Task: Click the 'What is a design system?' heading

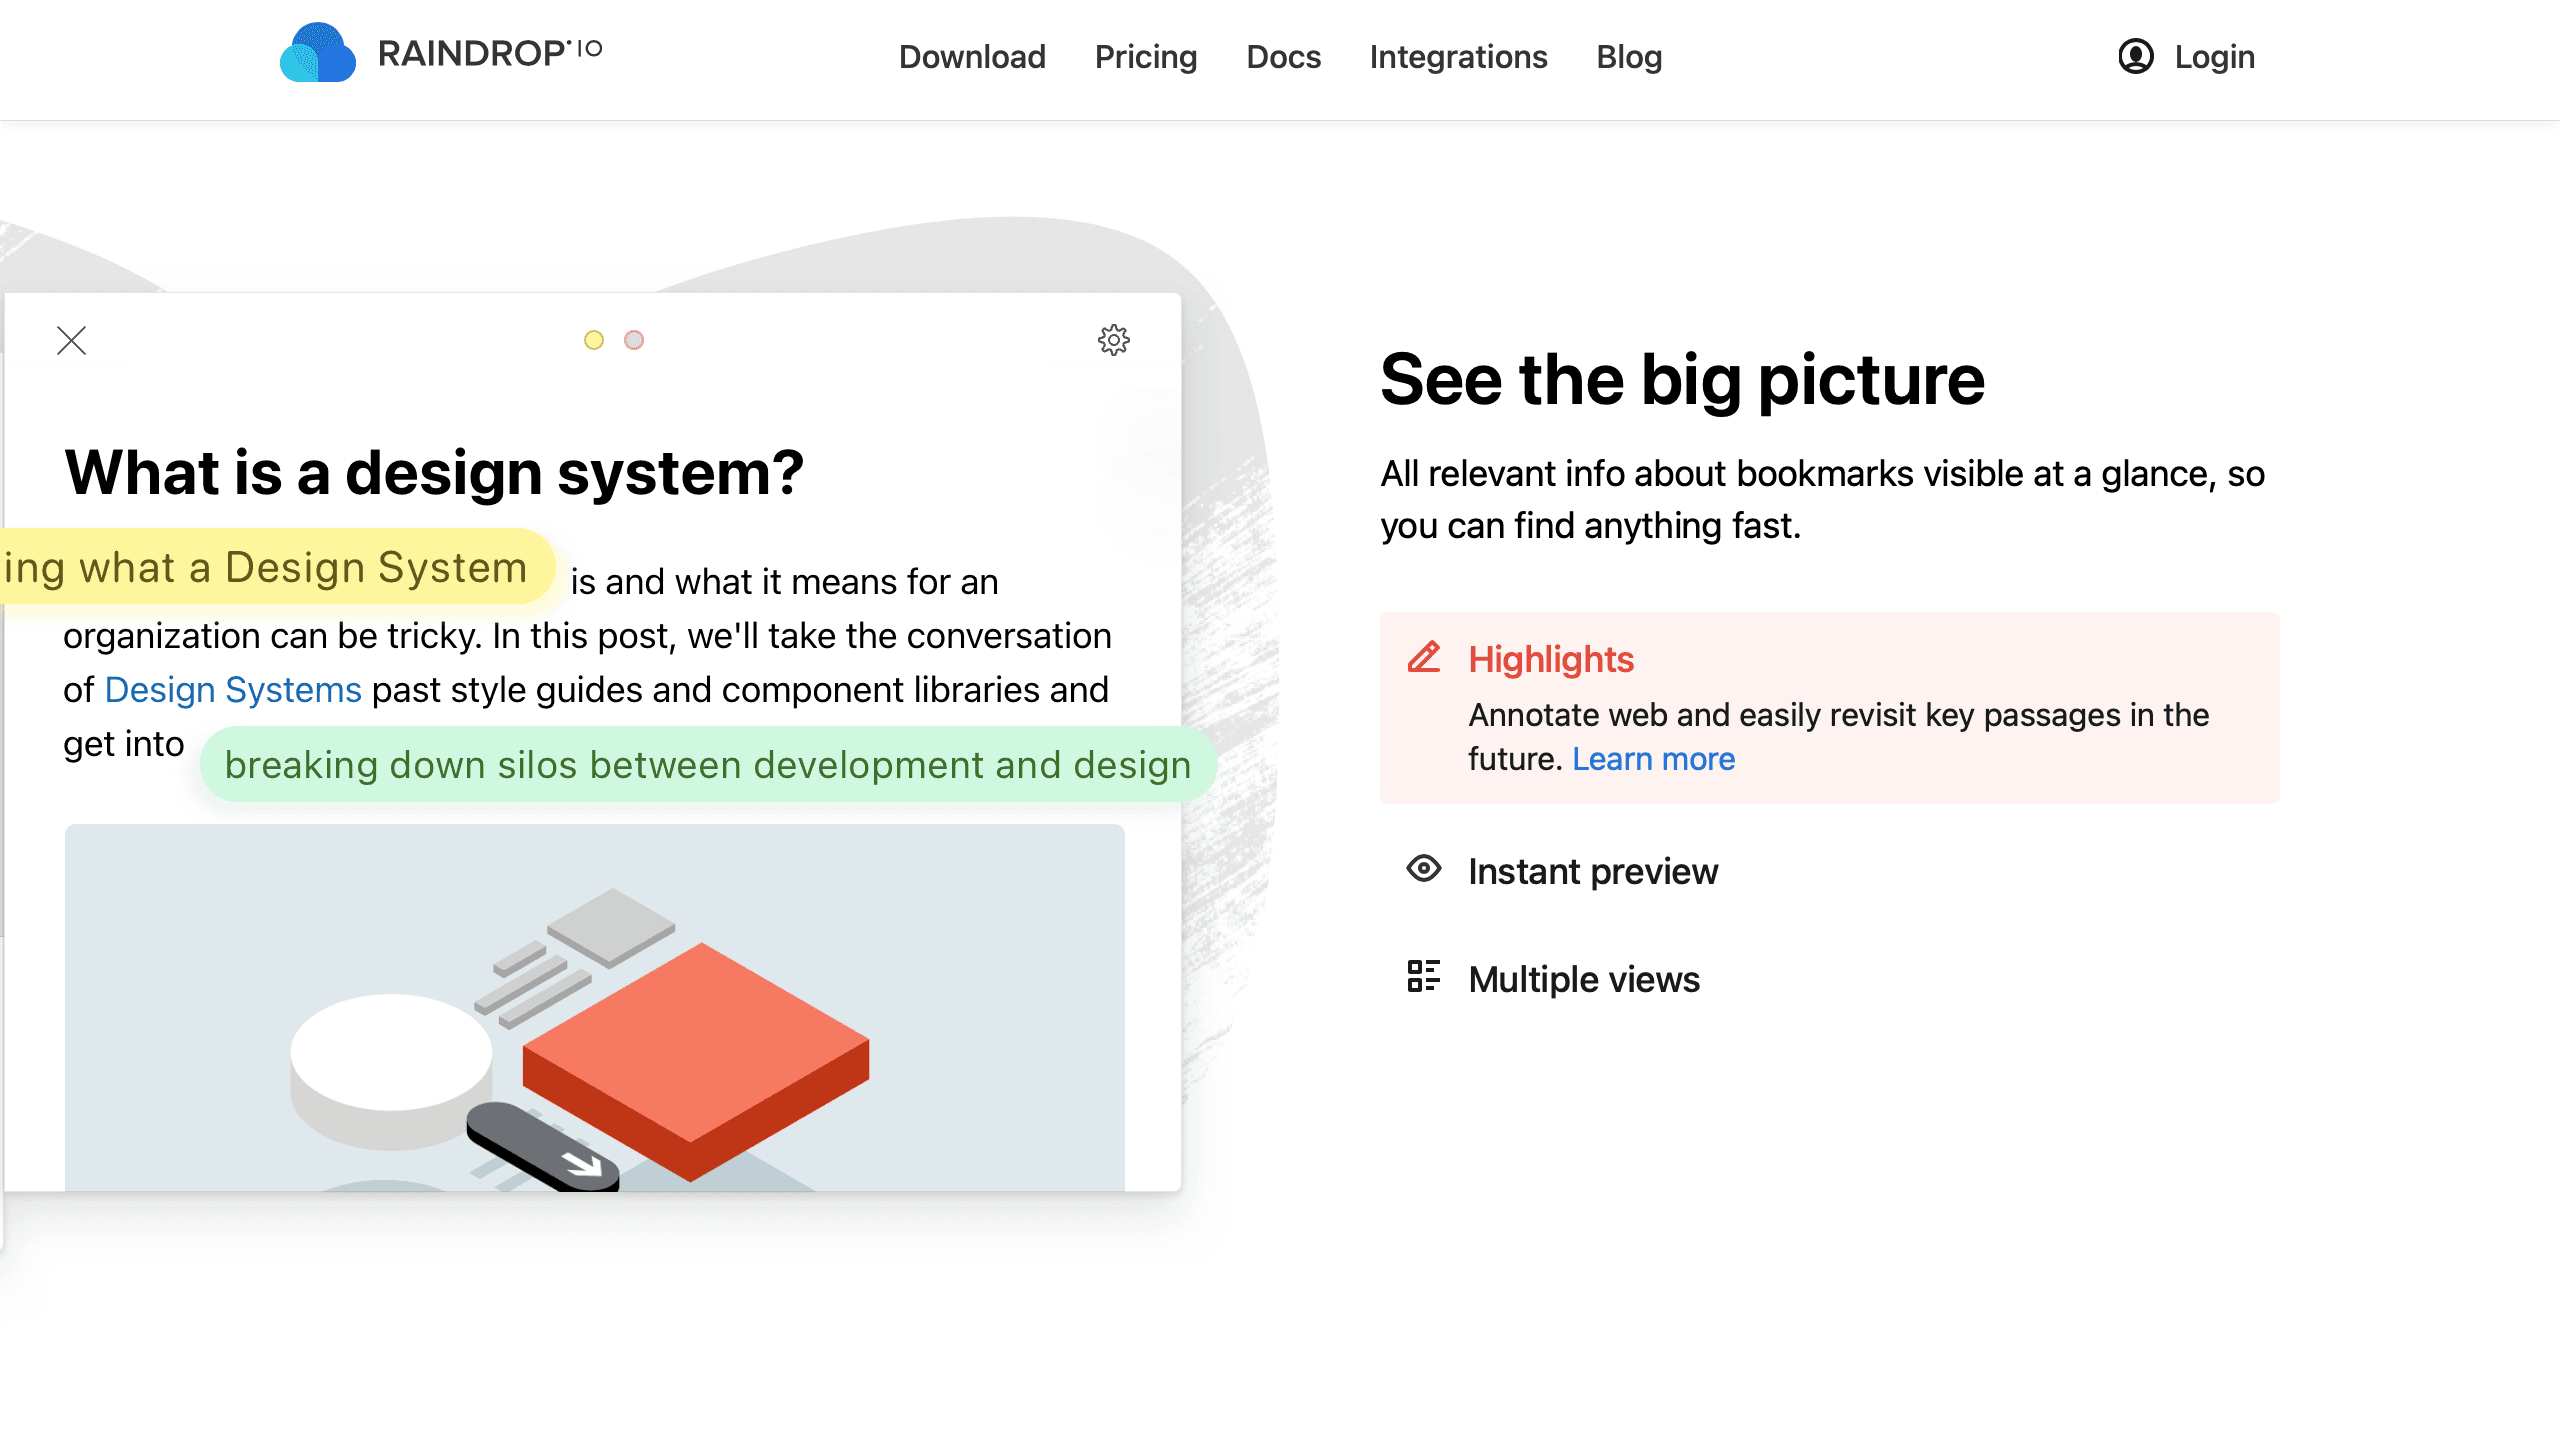Action: [434, 472]
